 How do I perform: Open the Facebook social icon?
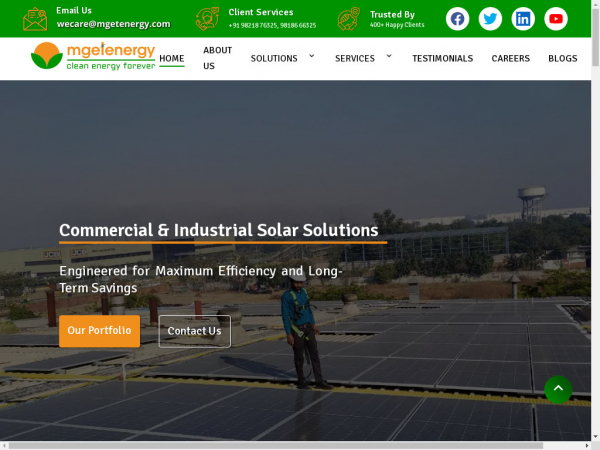tap(457, 19)
